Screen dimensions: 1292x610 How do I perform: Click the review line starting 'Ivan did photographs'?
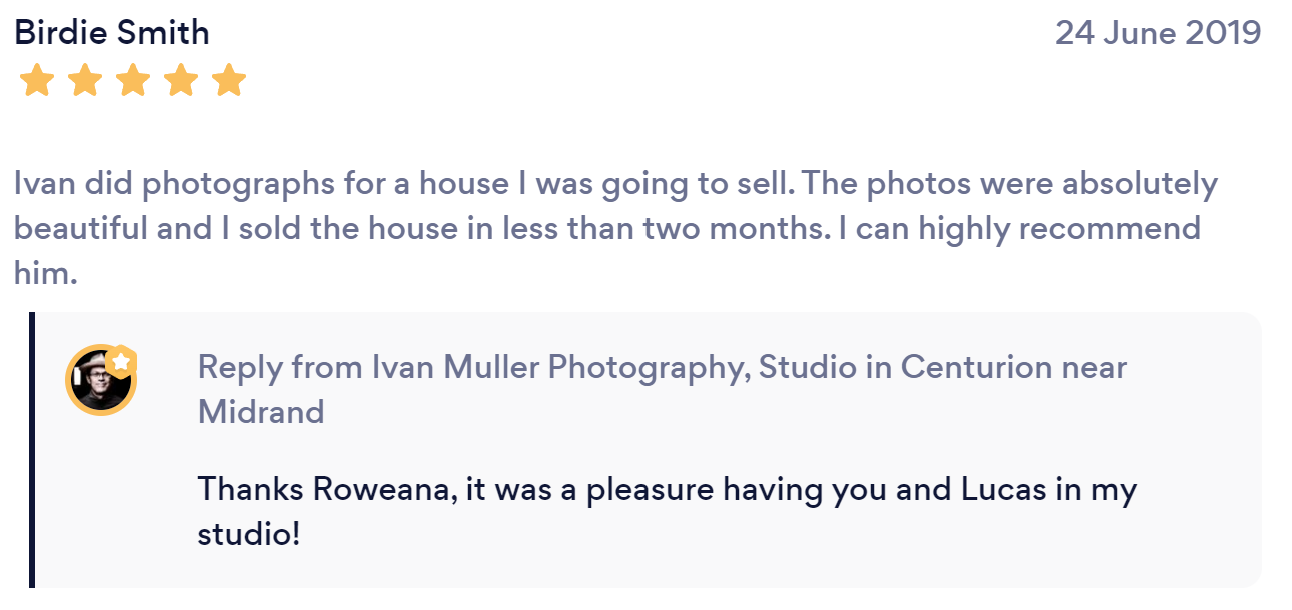pos(615,184)
